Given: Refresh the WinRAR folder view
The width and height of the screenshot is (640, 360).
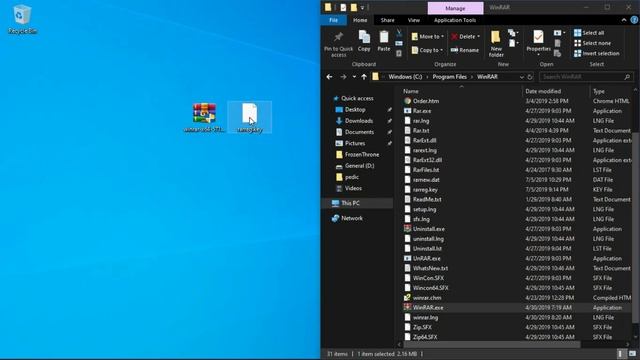Looking at the screenshot, I should (530, 77).
